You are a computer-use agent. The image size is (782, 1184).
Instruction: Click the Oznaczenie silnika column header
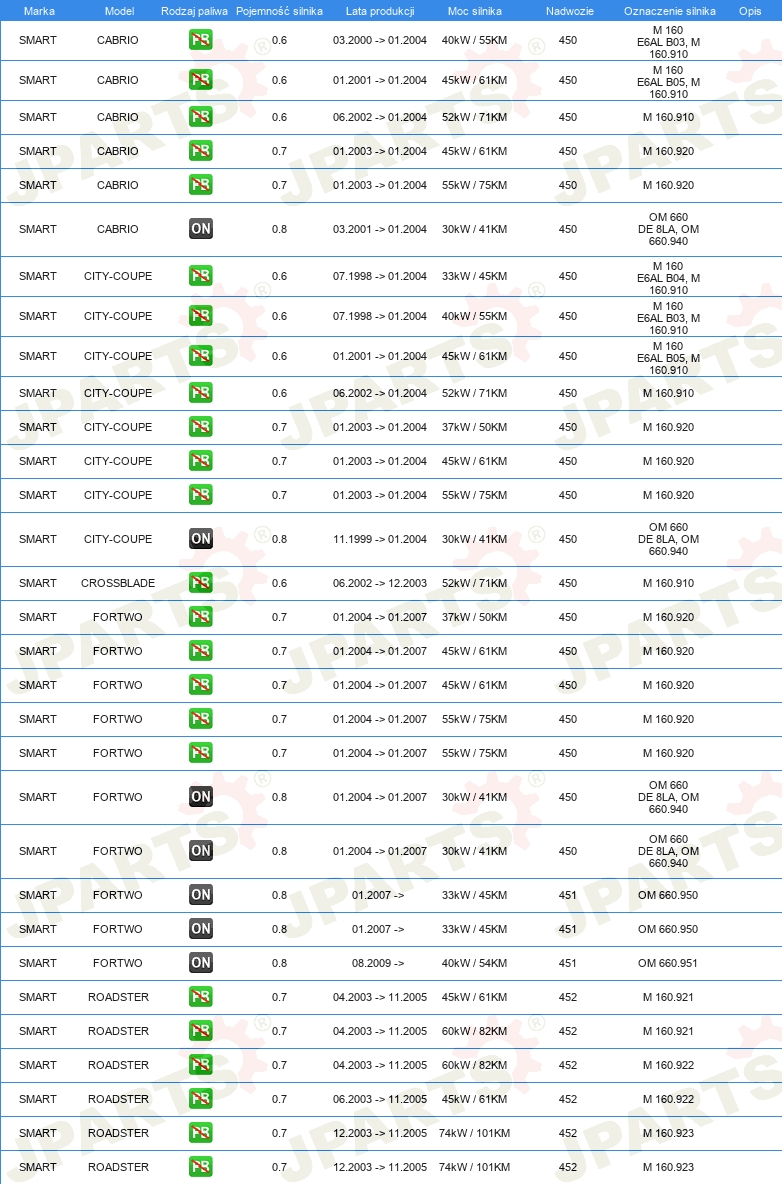pos(670,11)
